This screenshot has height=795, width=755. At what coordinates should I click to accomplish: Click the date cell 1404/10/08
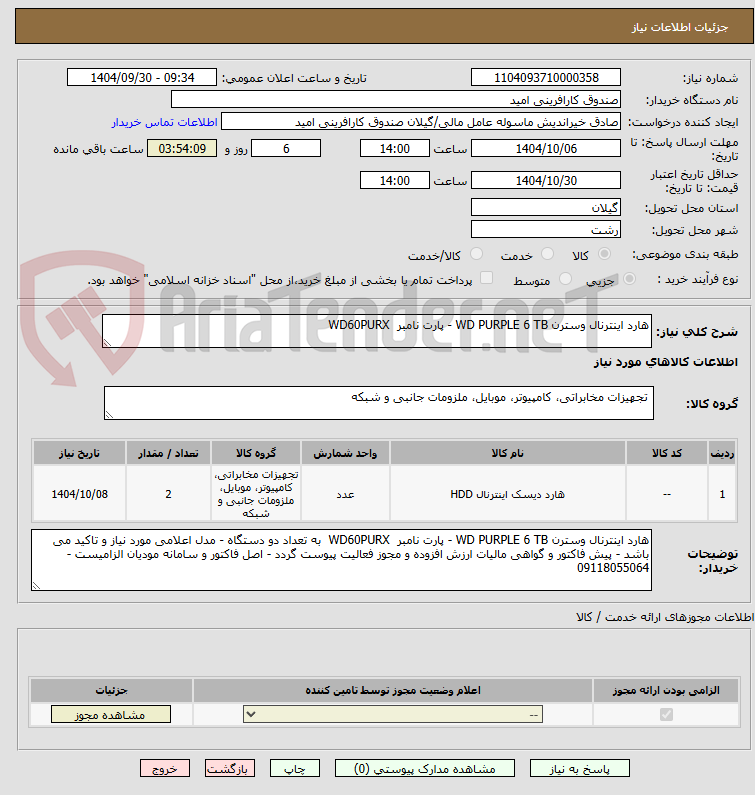pos(79,493)
